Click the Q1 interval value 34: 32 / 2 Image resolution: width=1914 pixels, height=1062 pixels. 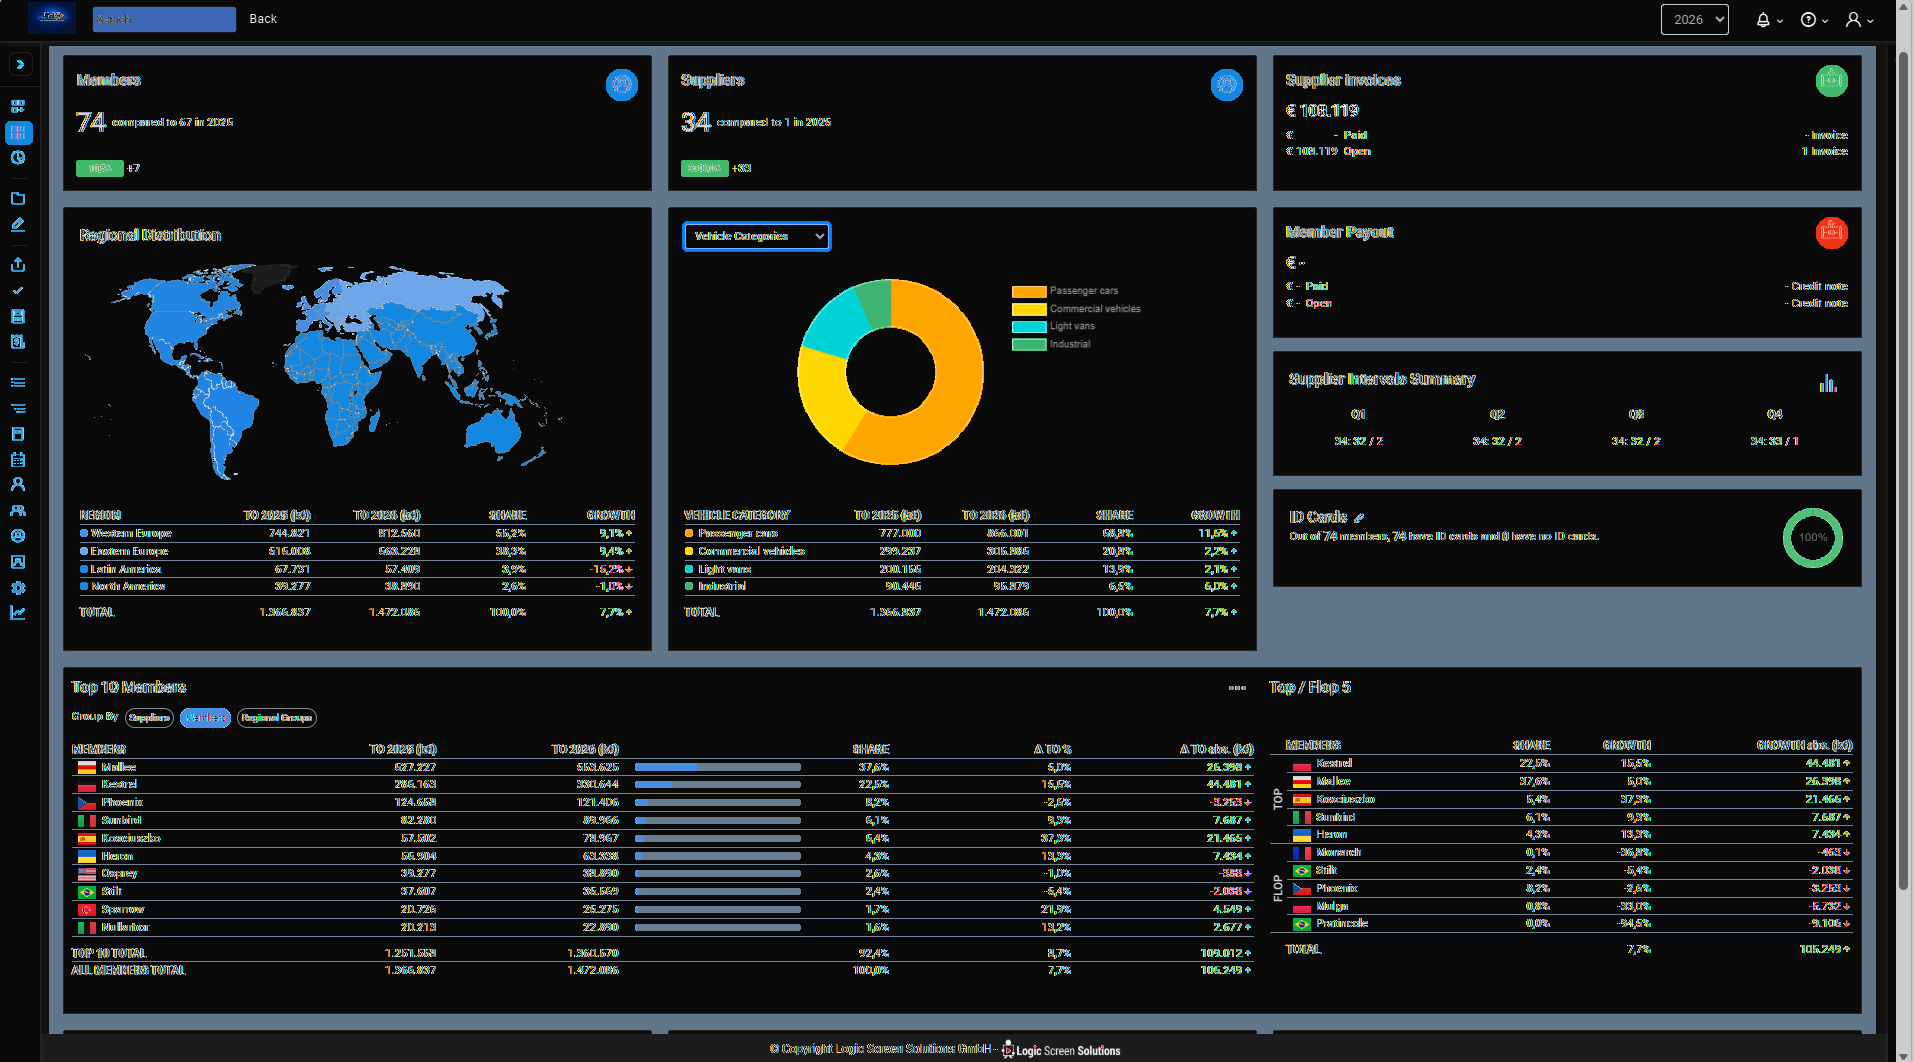pyautogui.click(x=1358, y=441)
